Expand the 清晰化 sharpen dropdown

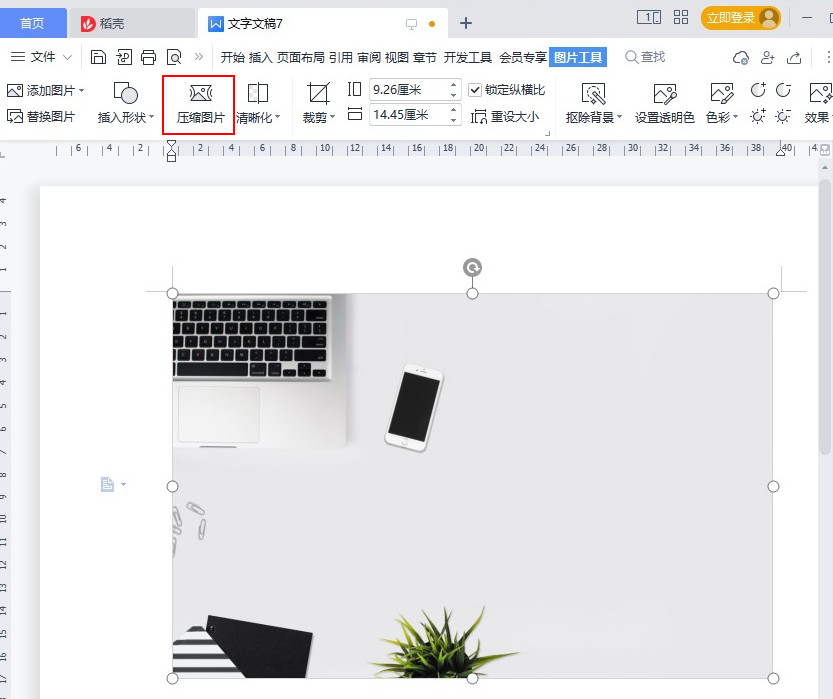click(x=260, y=104)
